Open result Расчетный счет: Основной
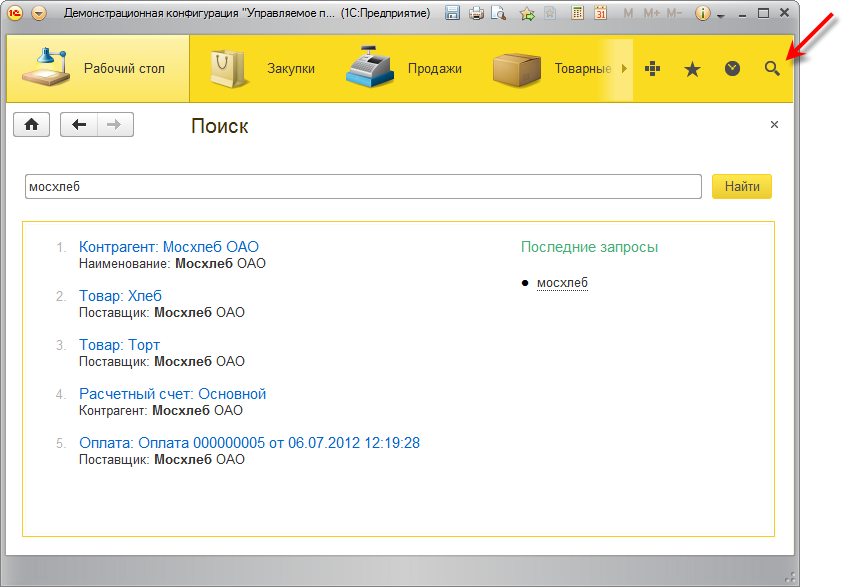Screen dimensions: 847x587 (x=172, y=394)
